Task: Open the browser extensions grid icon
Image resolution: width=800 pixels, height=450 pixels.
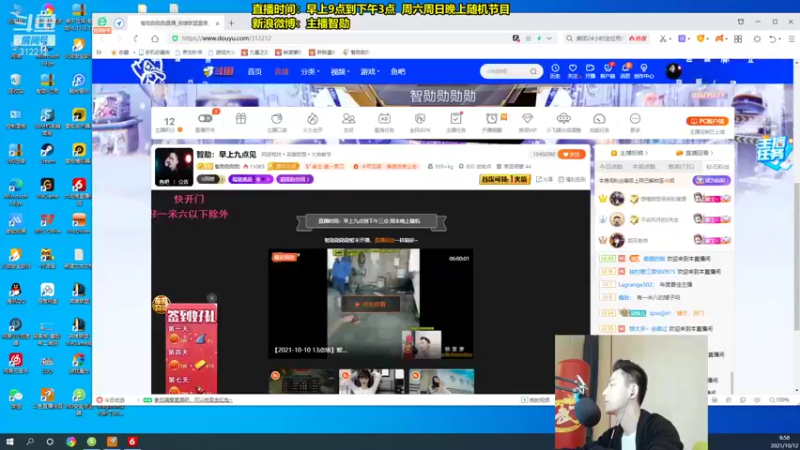Action: [x=738, y=39]
